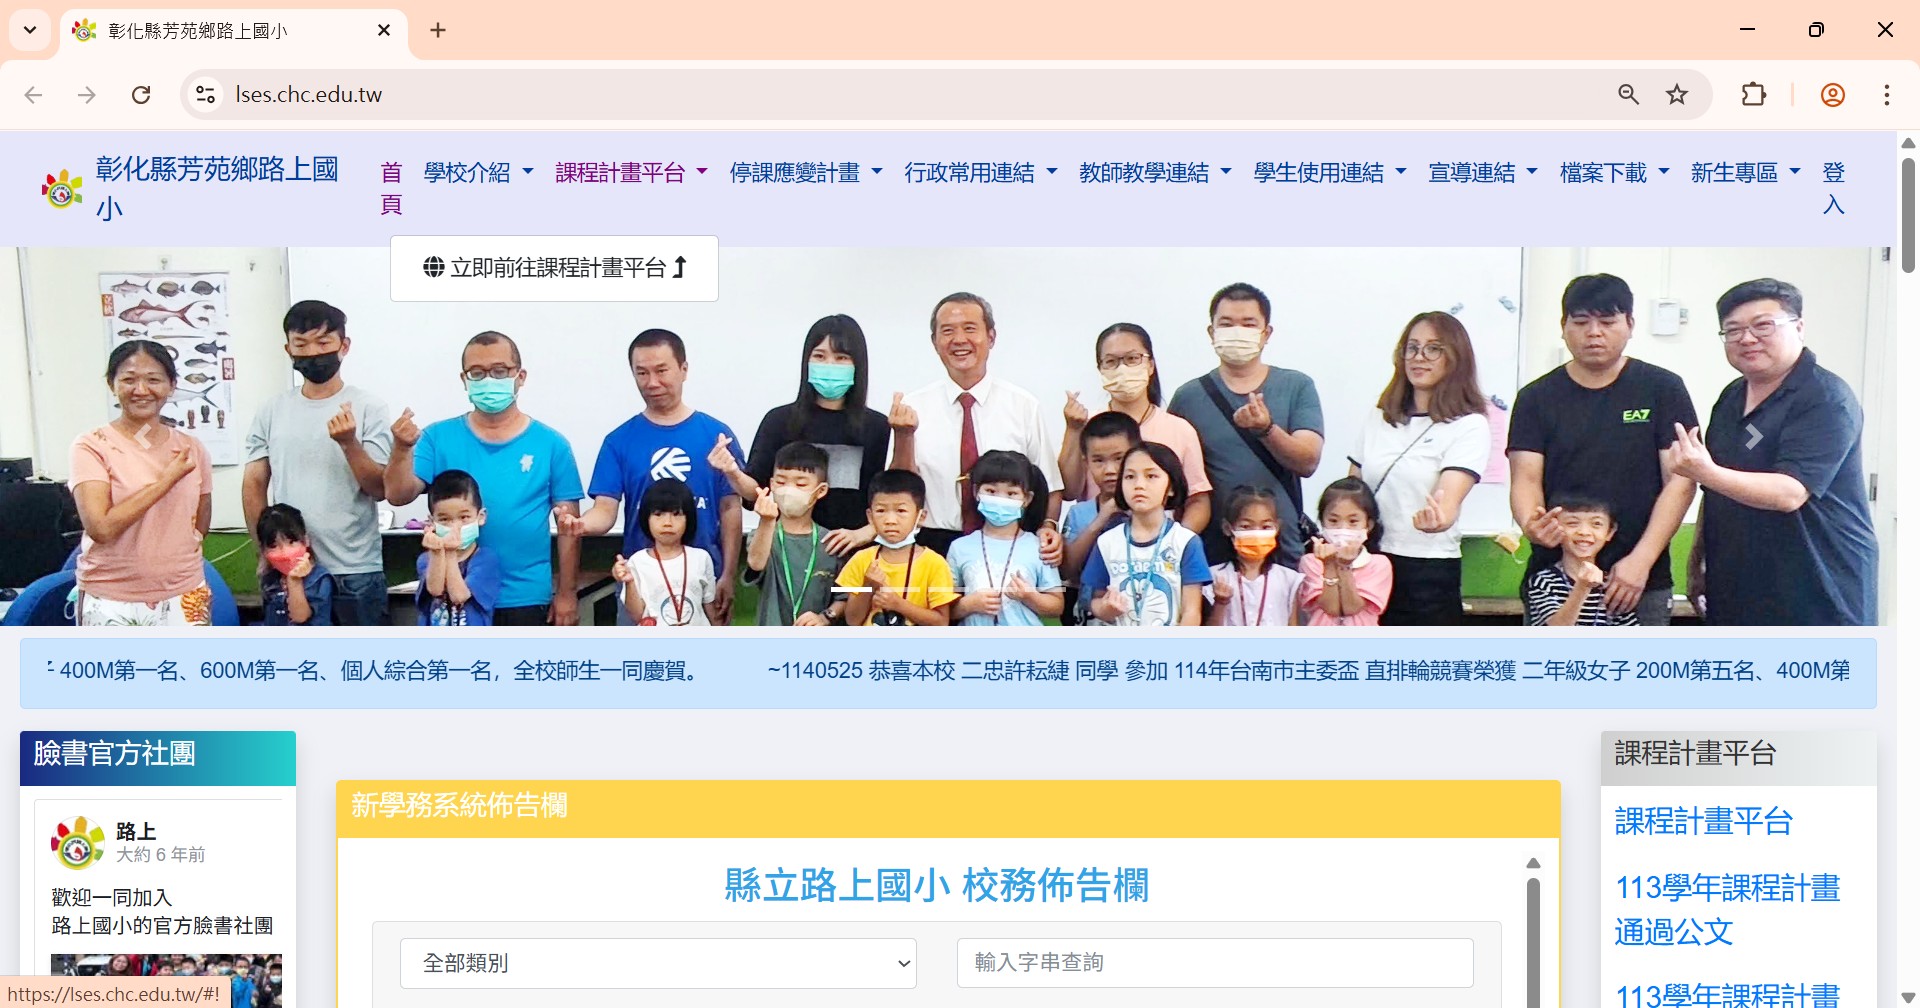Viewport: 1920px width, 1008px height.
Task: Click the school logo beside the site title
Action: click(x=62, y=189)
